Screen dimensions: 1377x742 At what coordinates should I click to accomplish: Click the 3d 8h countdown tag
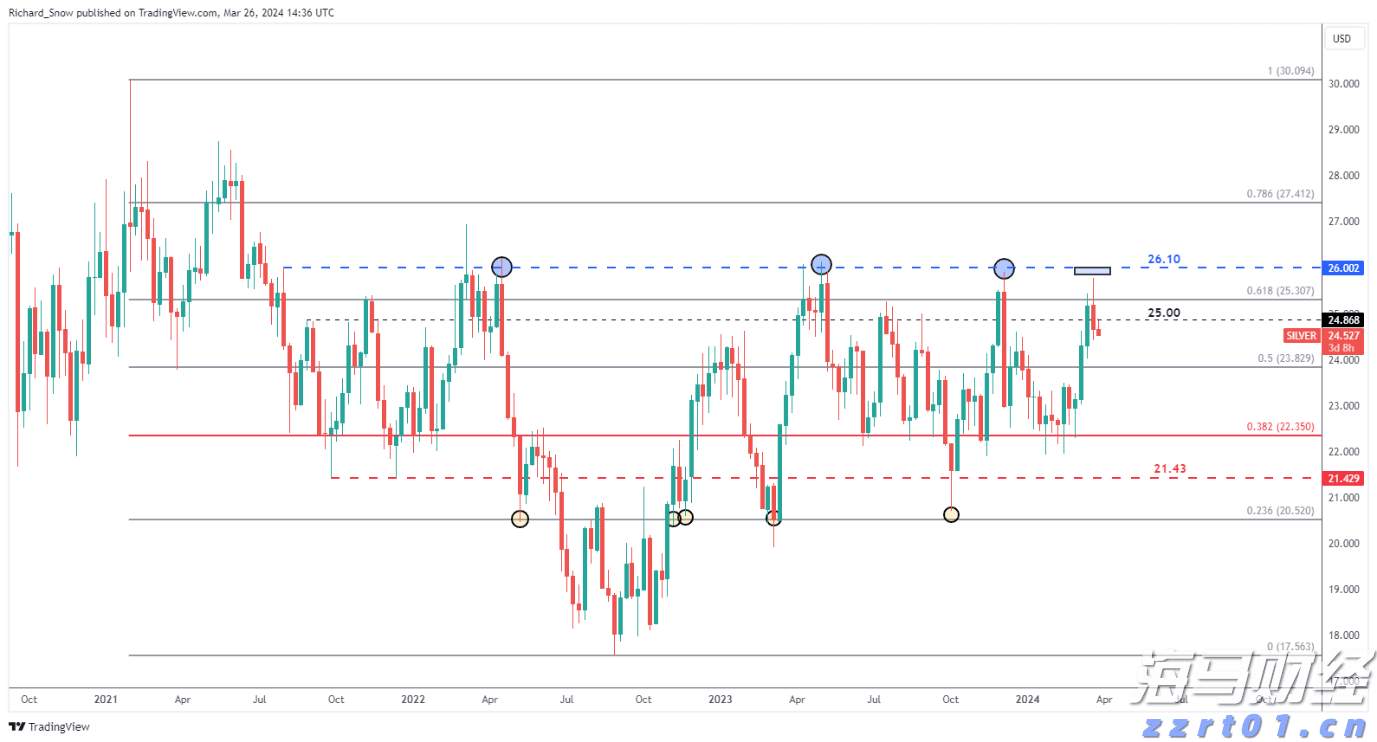(x=1341, y=348)
